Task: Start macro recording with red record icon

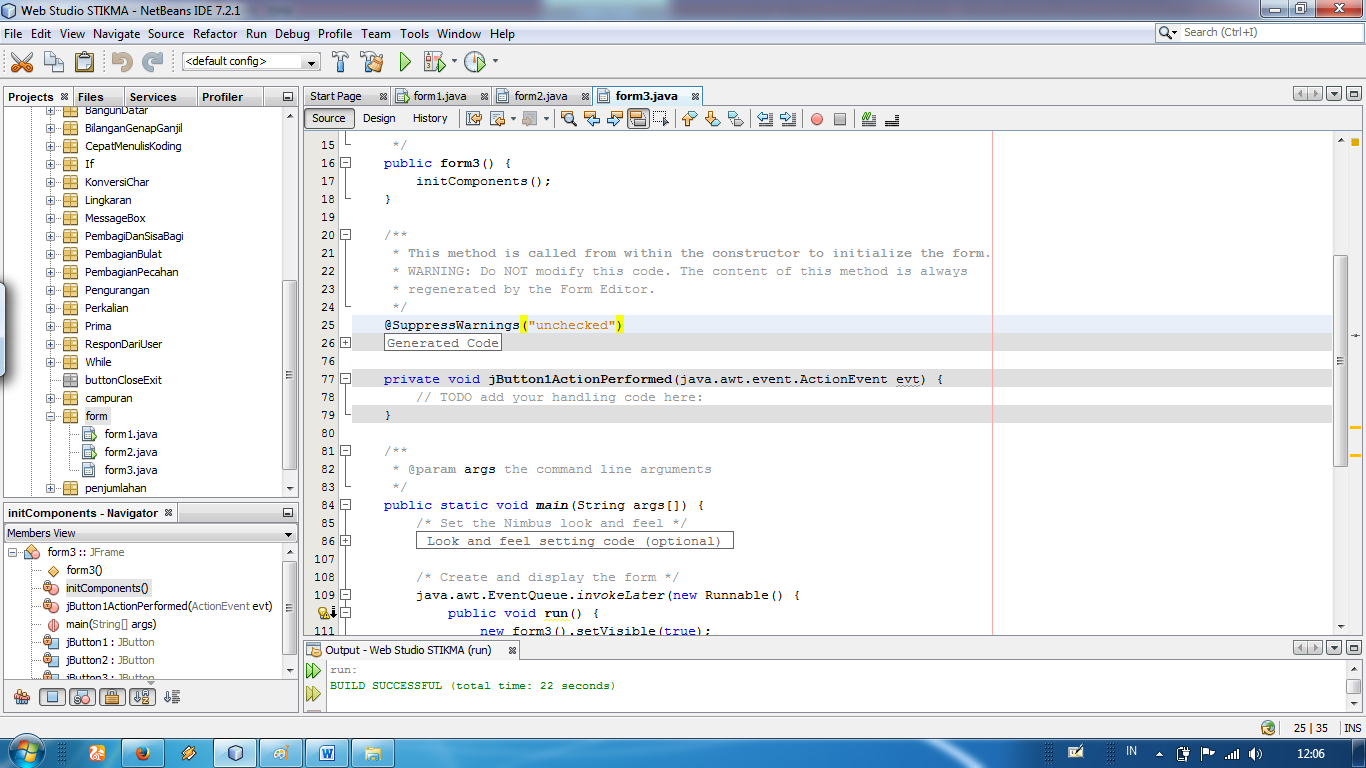Action: (816, 118)
